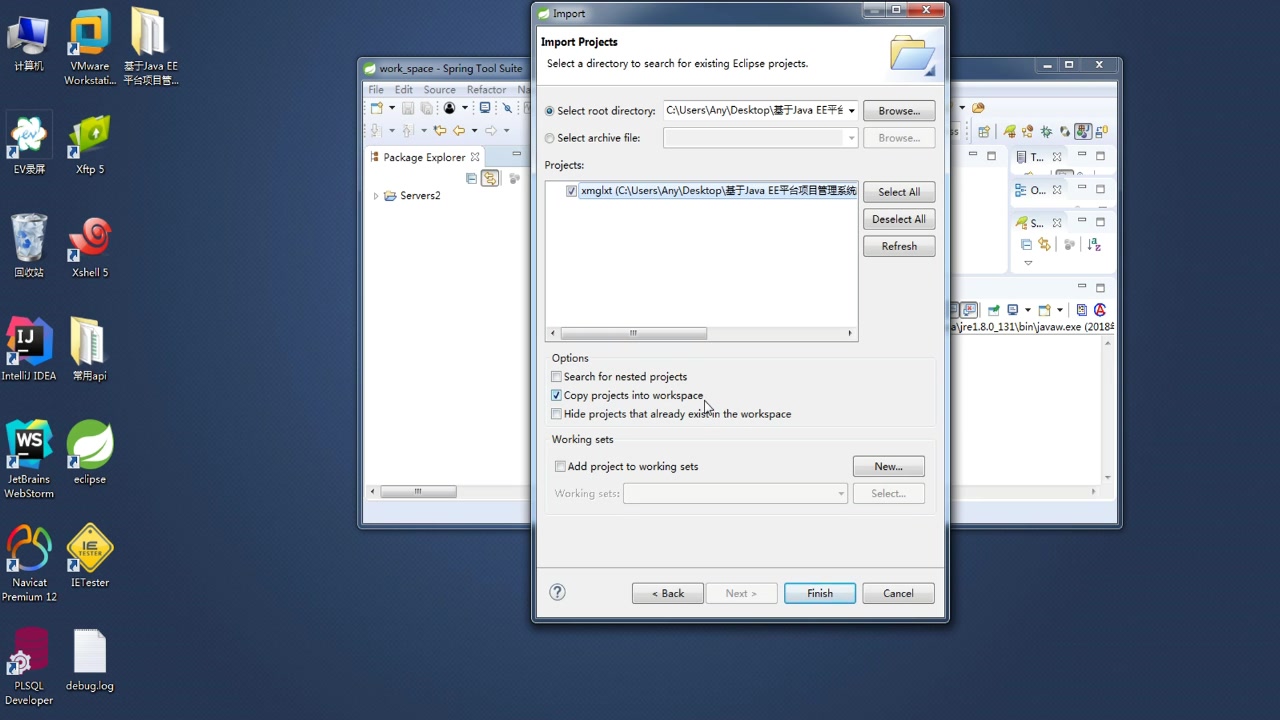Select the 'Select root directory' radio button
The height and width of the screenshot is (720, 1280).
549,111
